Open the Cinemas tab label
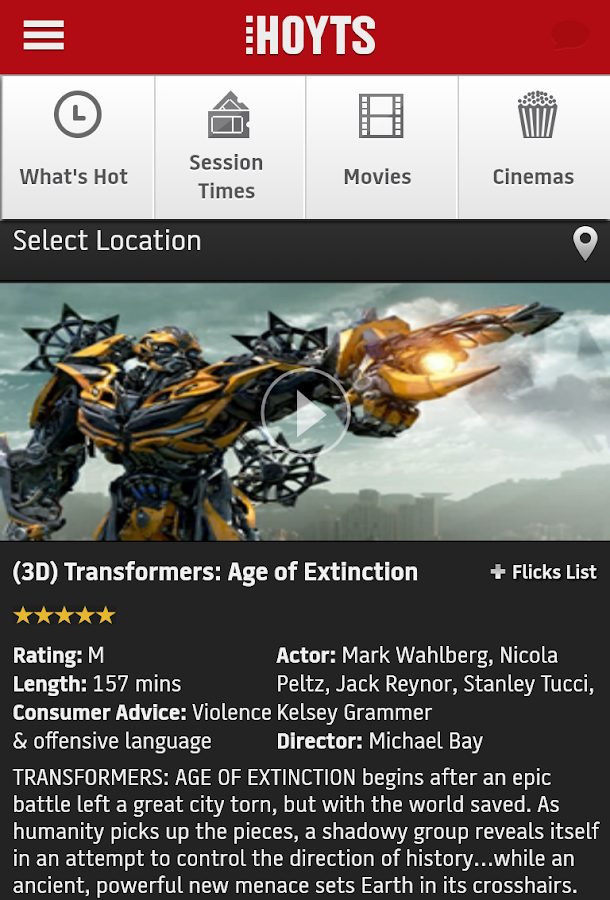 pos(533,177)
